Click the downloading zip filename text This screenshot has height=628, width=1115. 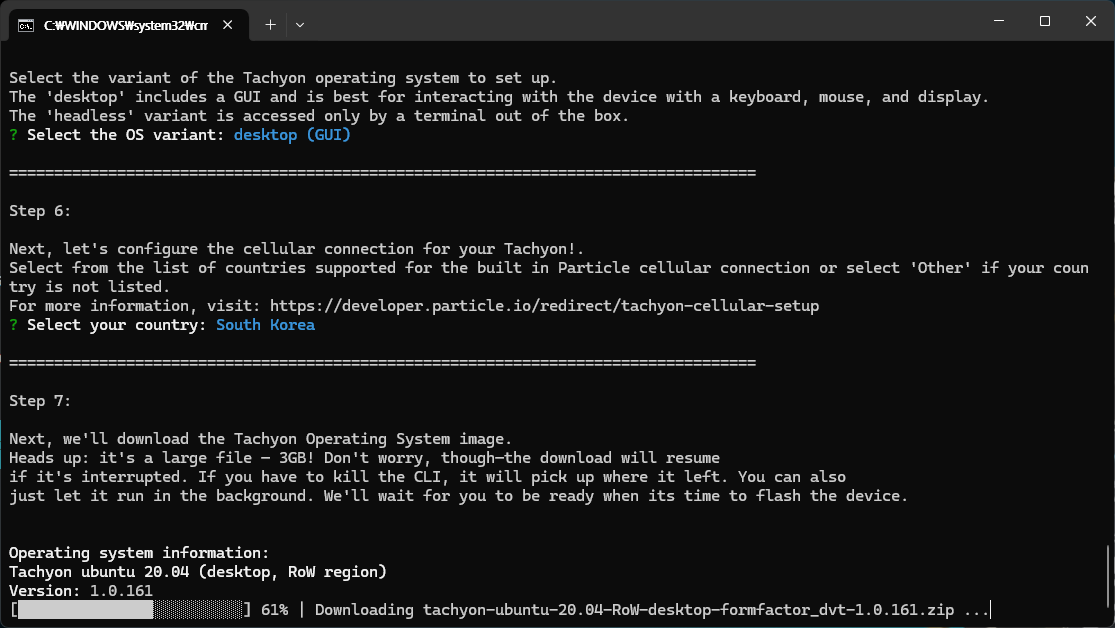[688, 610]
